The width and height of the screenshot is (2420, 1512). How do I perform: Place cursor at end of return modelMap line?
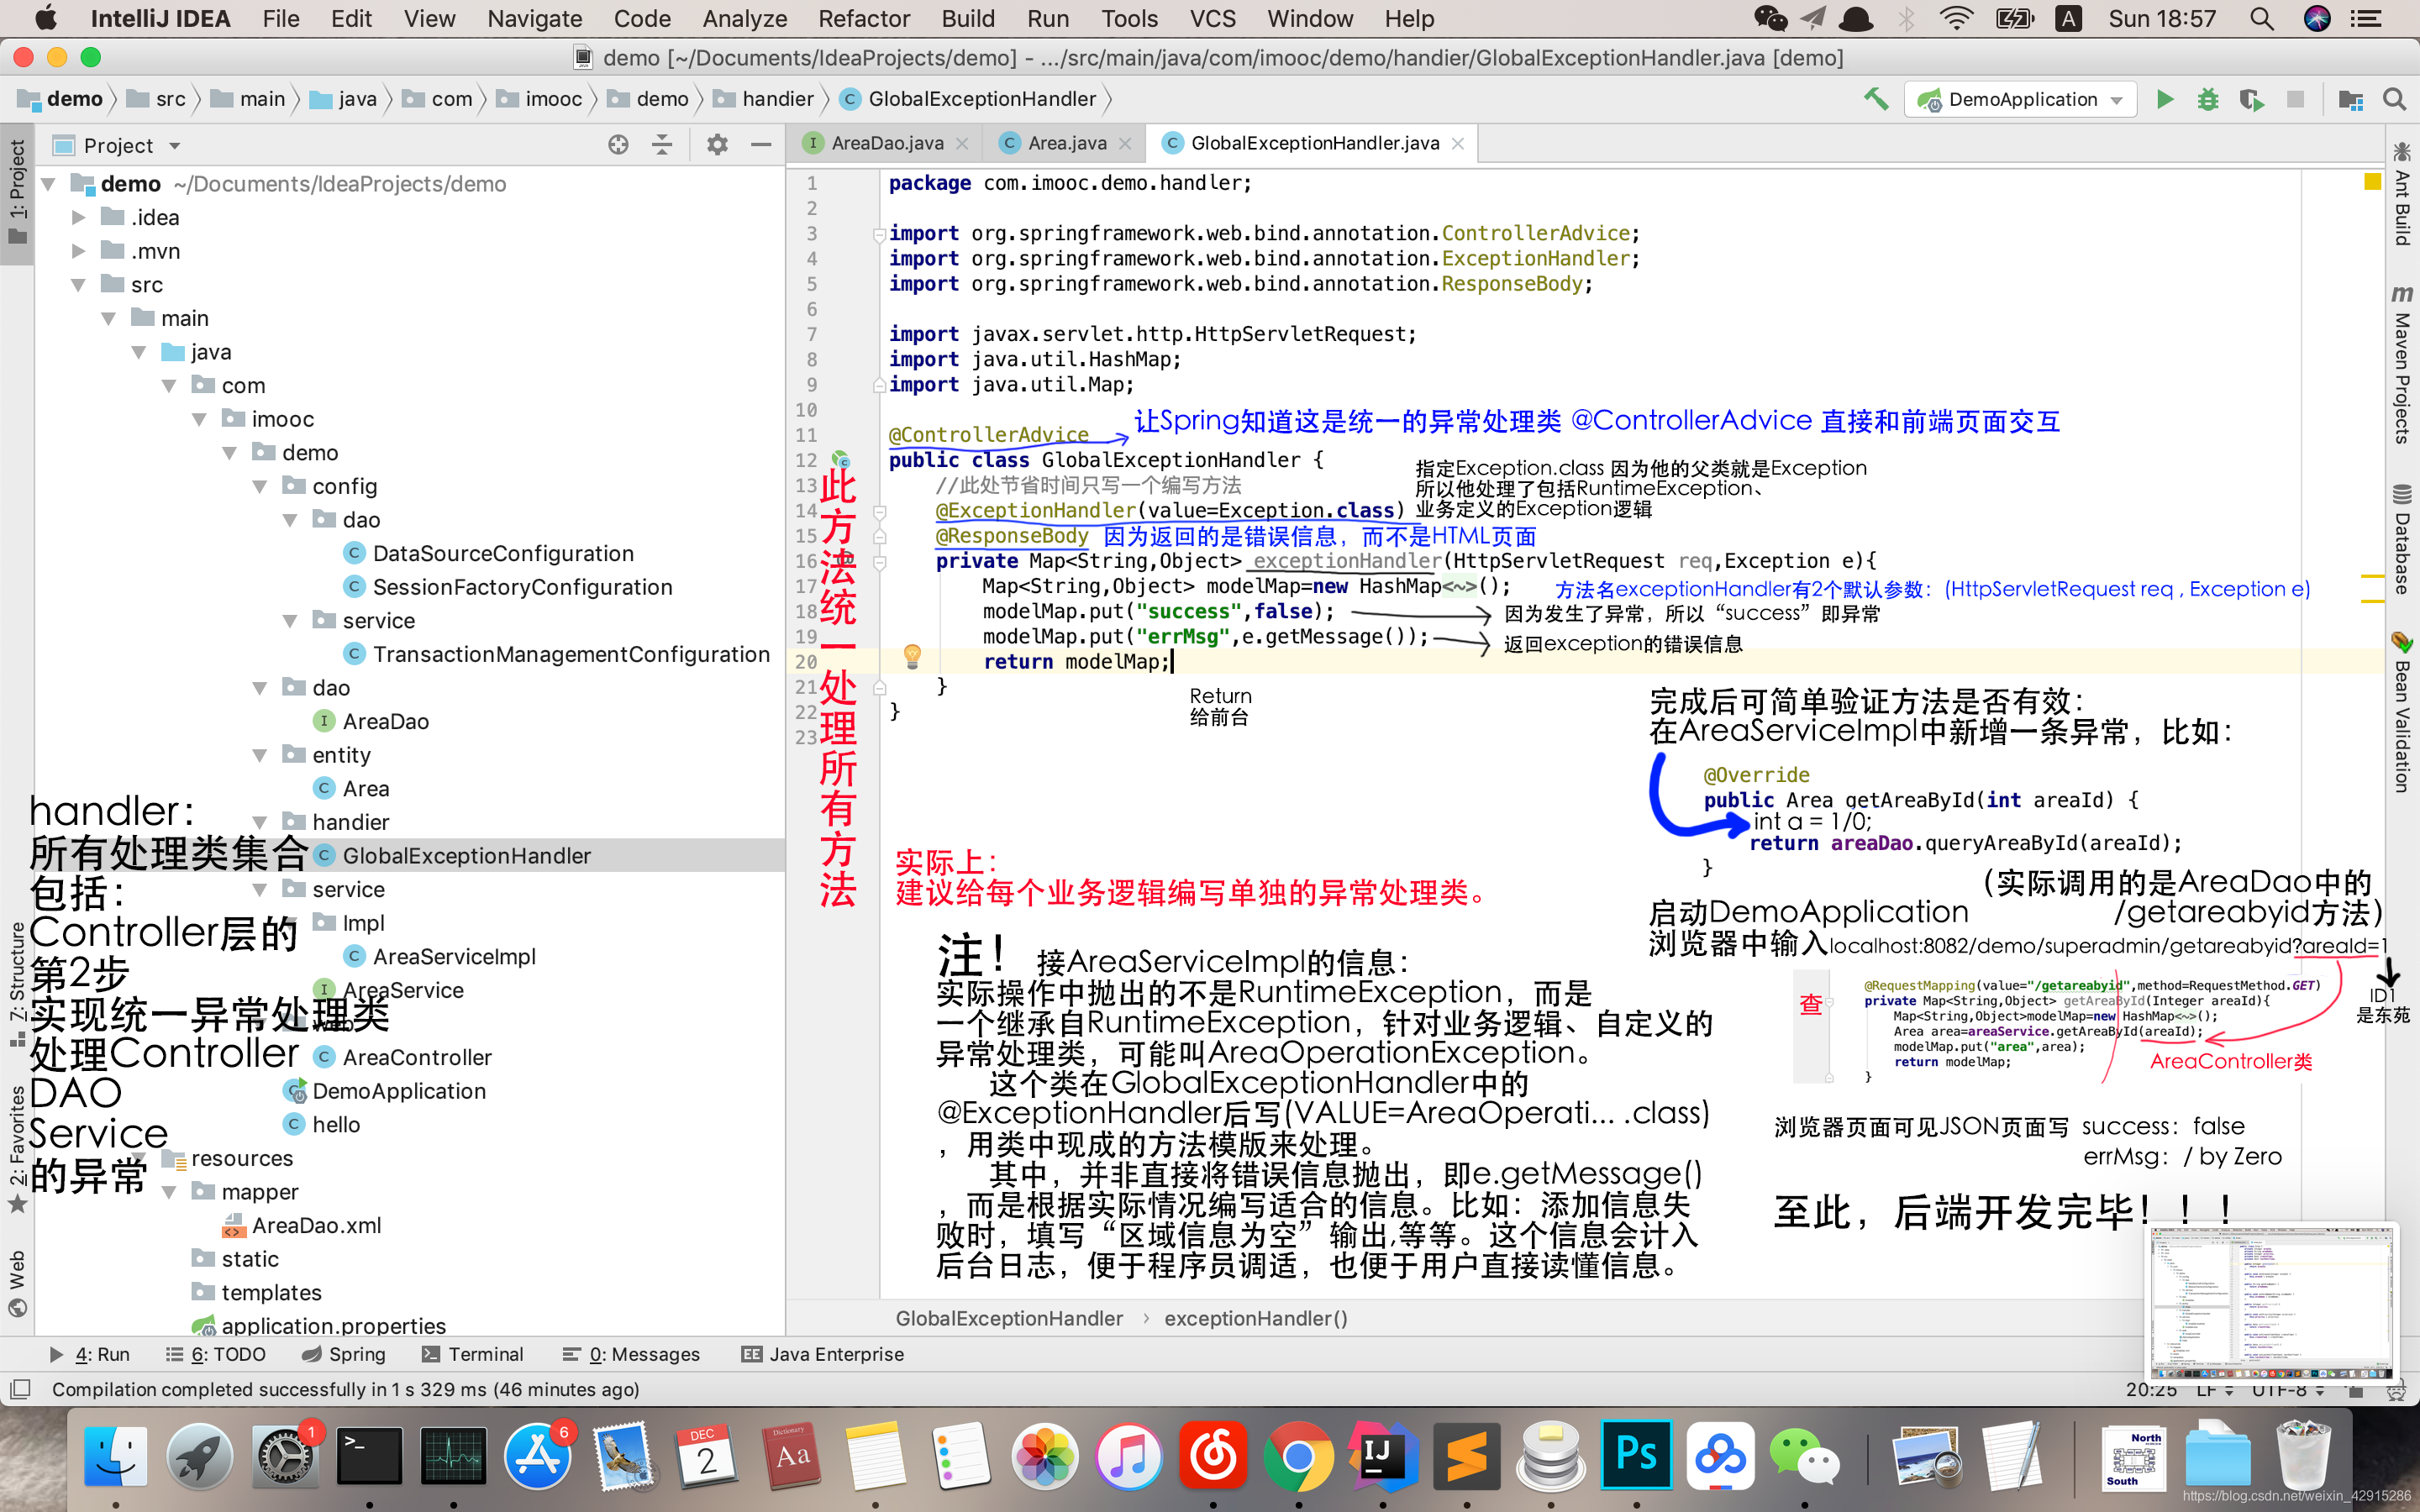click(x=1171, y=662)
